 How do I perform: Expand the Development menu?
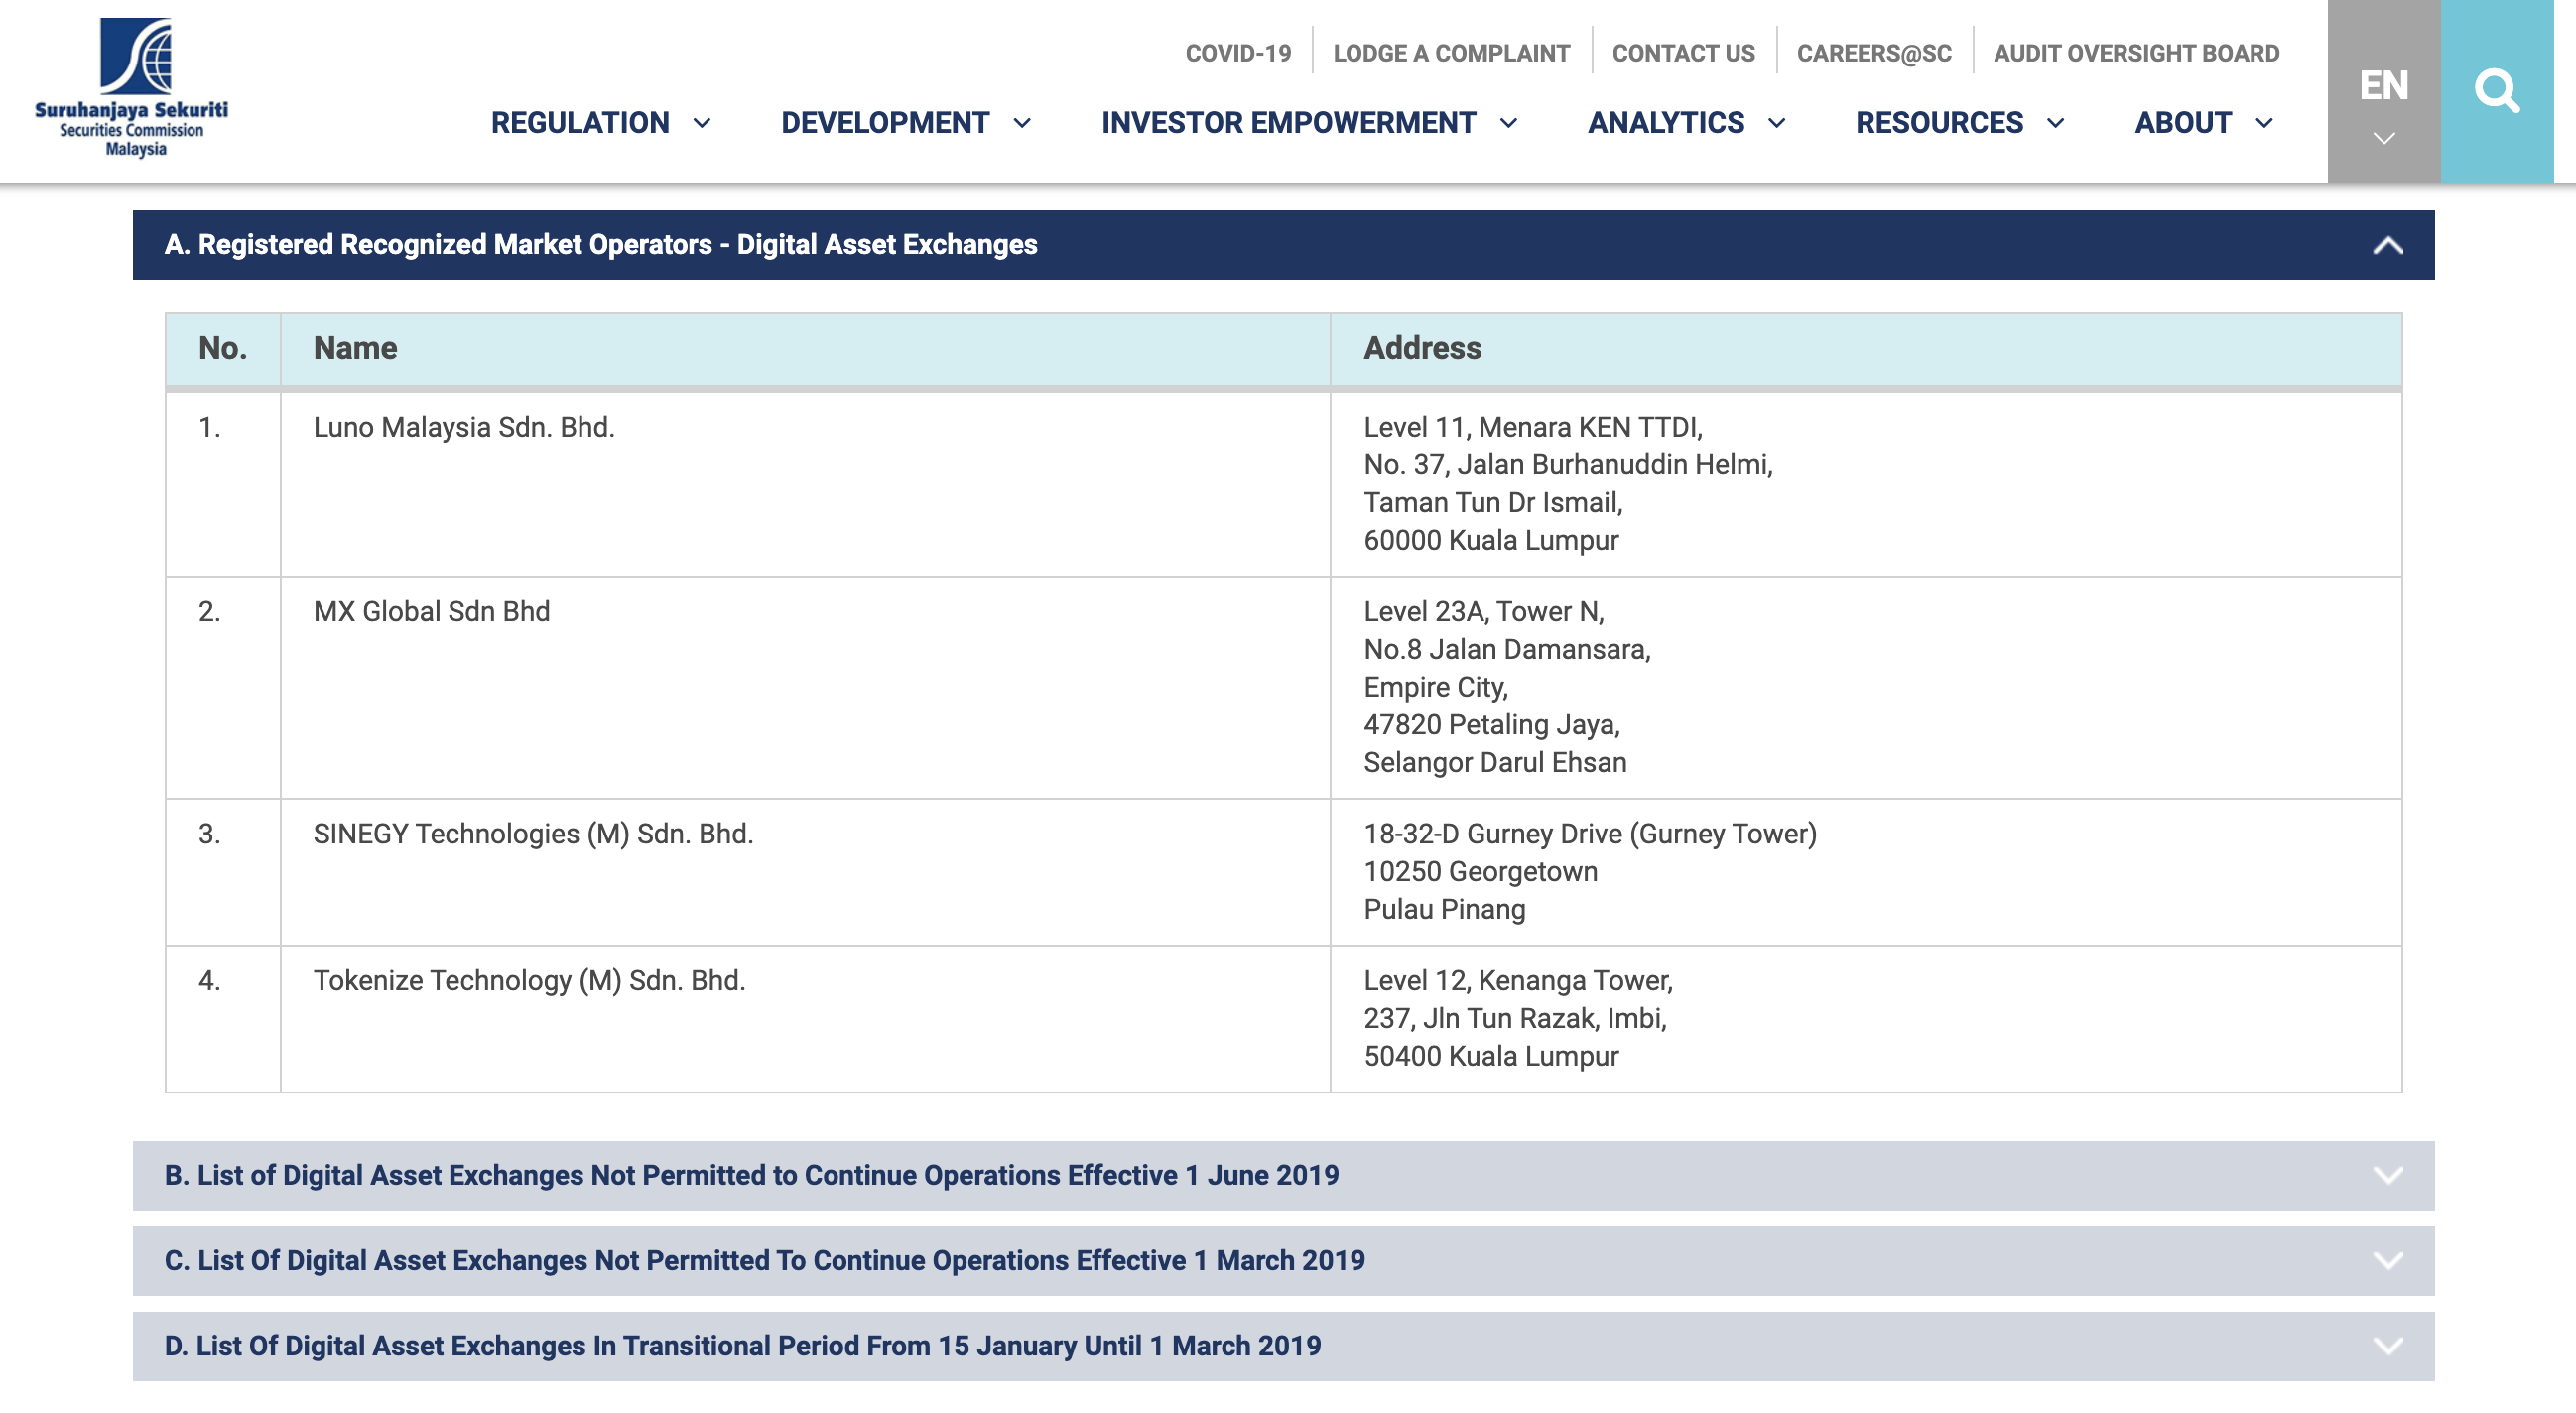905,123
